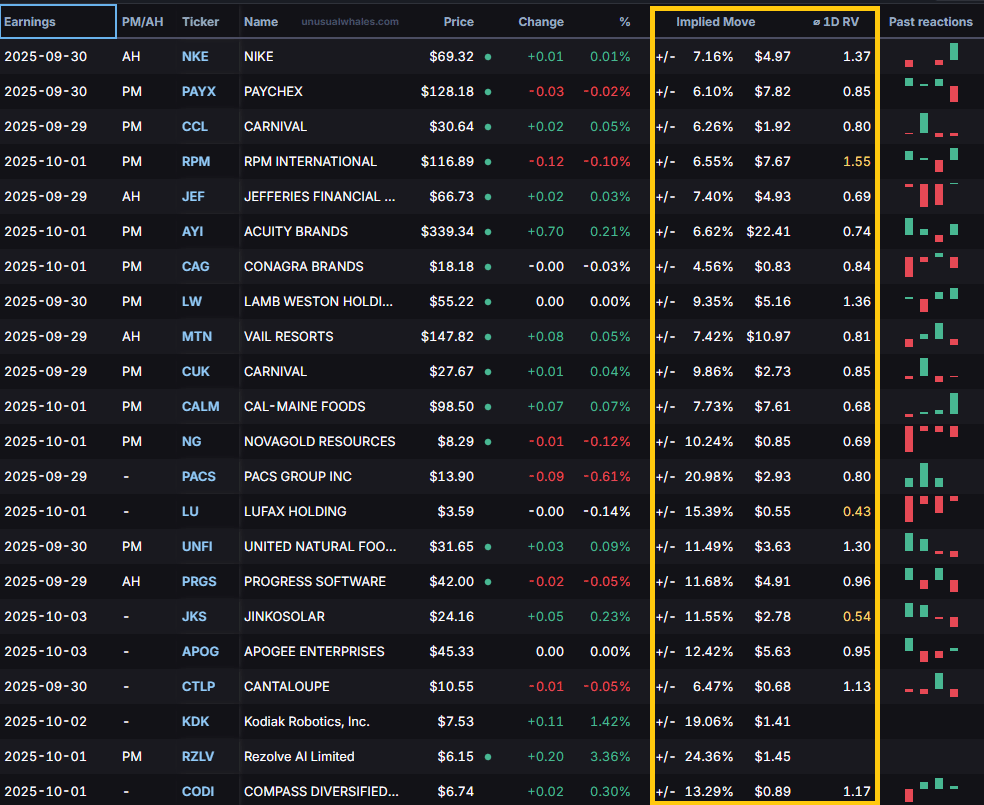Open the CUK ticker link
Image resolution: width=984 pixels, height=805 pixels.
pos(195,371)
